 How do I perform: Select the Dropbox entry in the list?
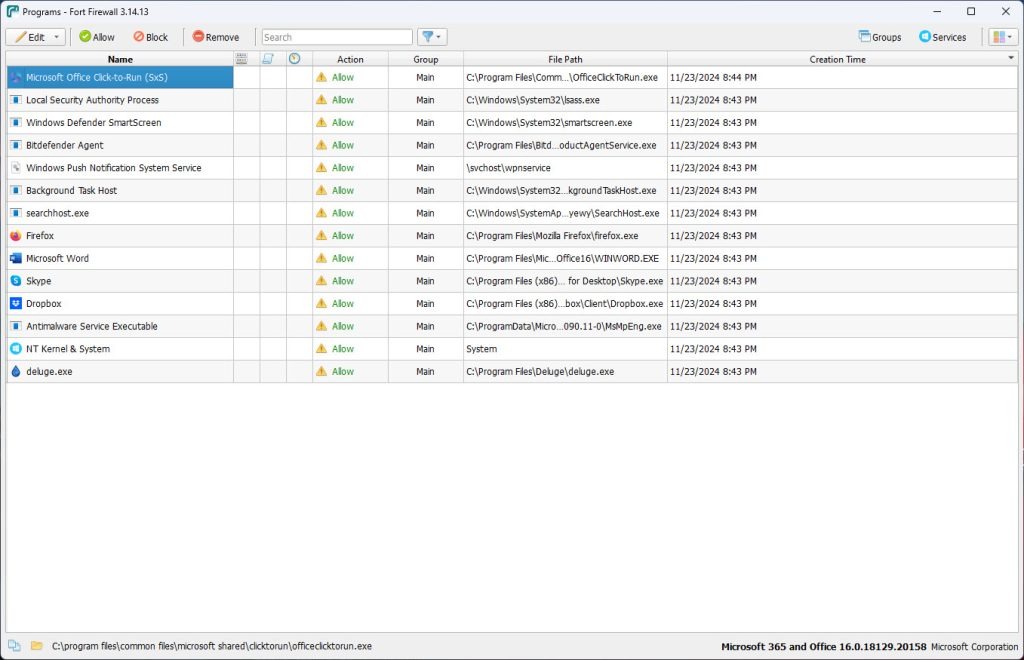pos(43,304)
